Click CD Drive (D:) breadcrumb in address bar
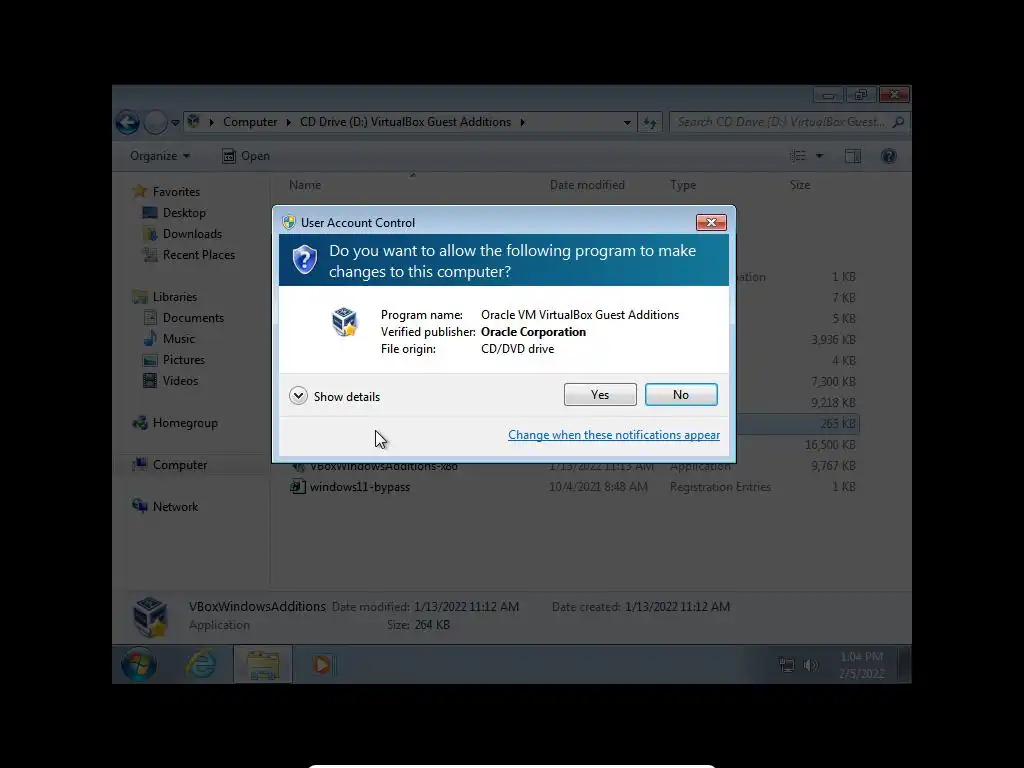1024x768 pixels. (x=405, y=122)
